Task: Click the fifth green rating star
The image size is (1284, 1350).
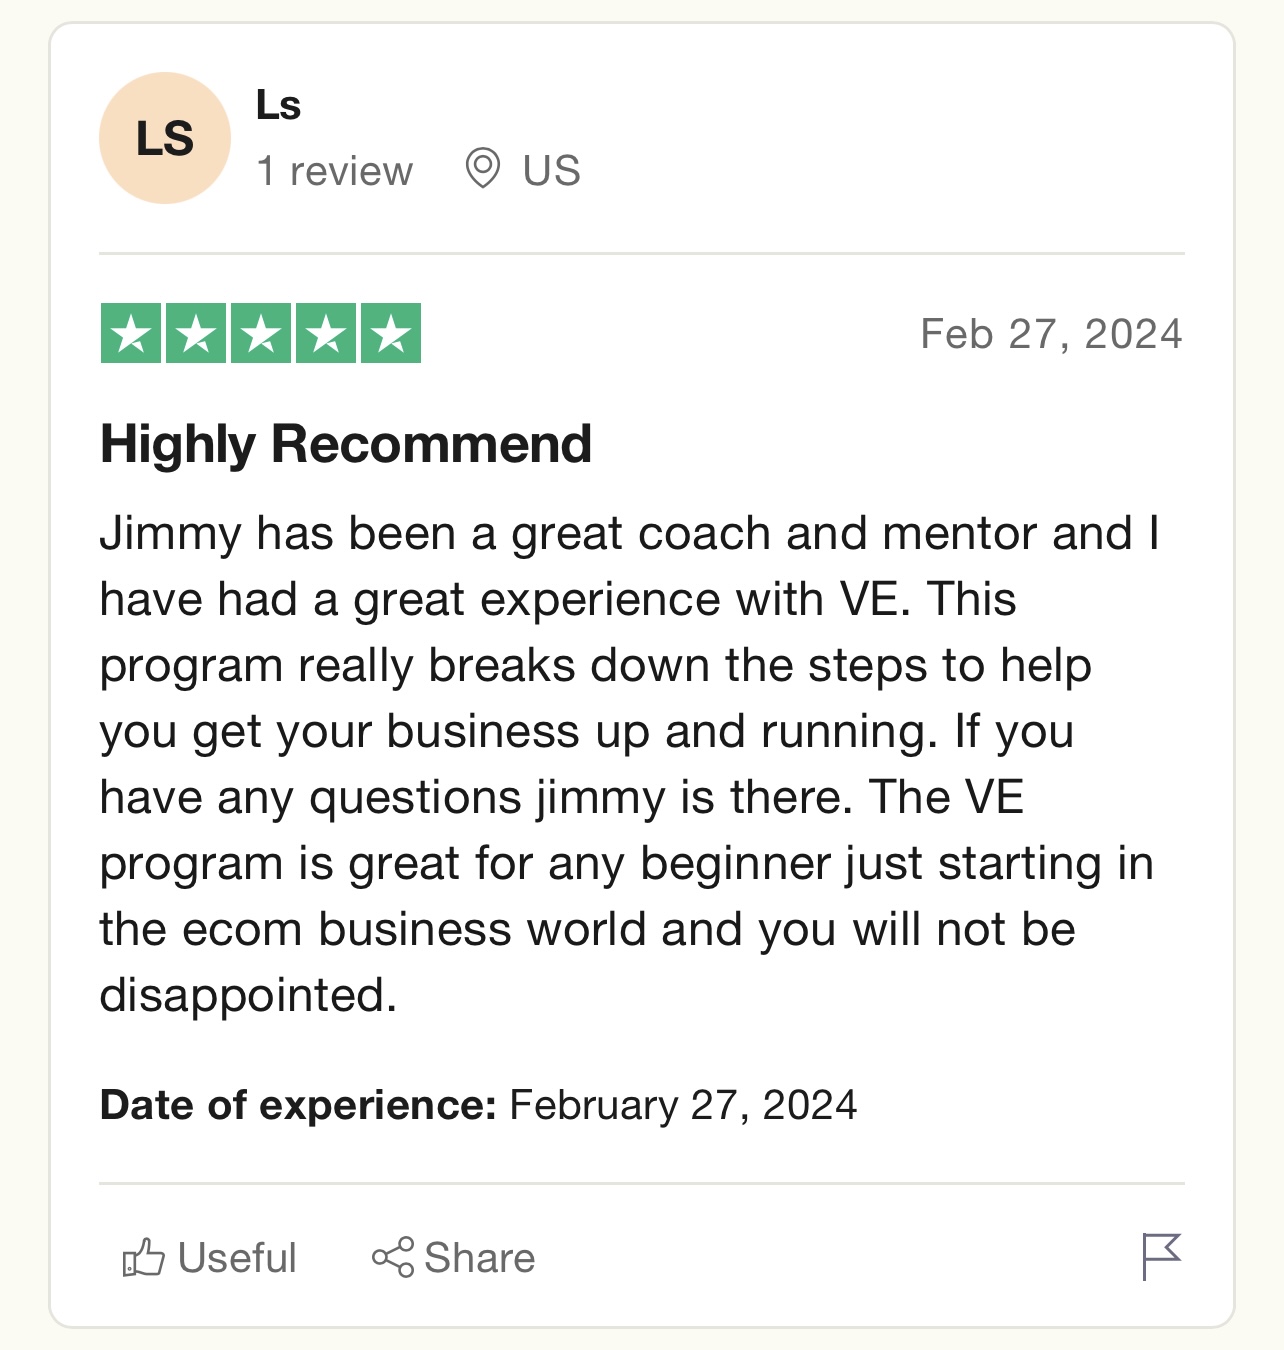Action: (391, 333)
